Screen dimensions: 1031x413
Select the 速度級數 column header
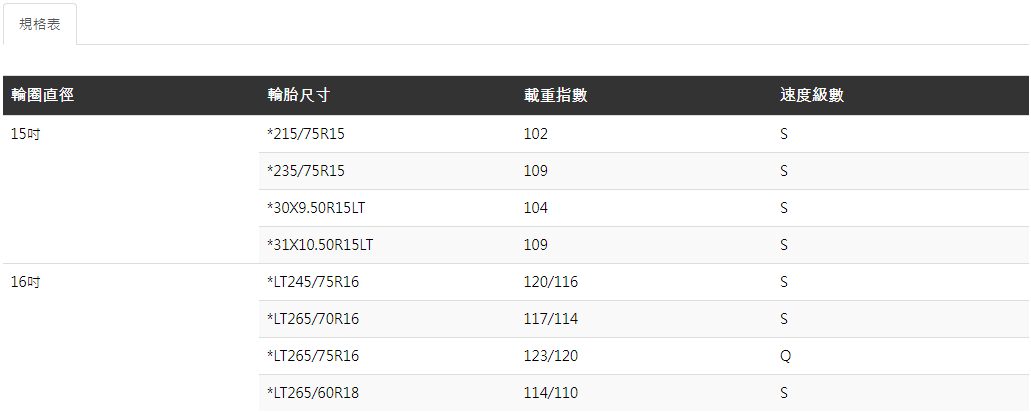pyautogui.click(x=811, y=96)
